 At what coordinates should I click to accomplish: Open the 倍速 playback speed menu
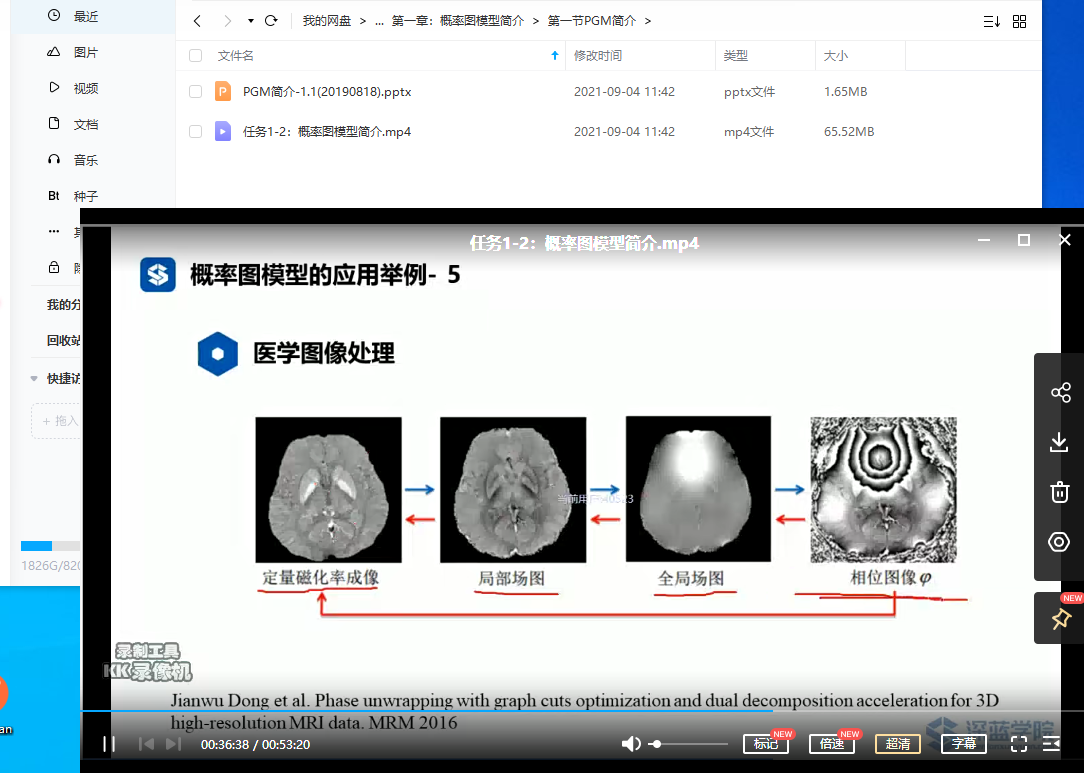(832, 744)
